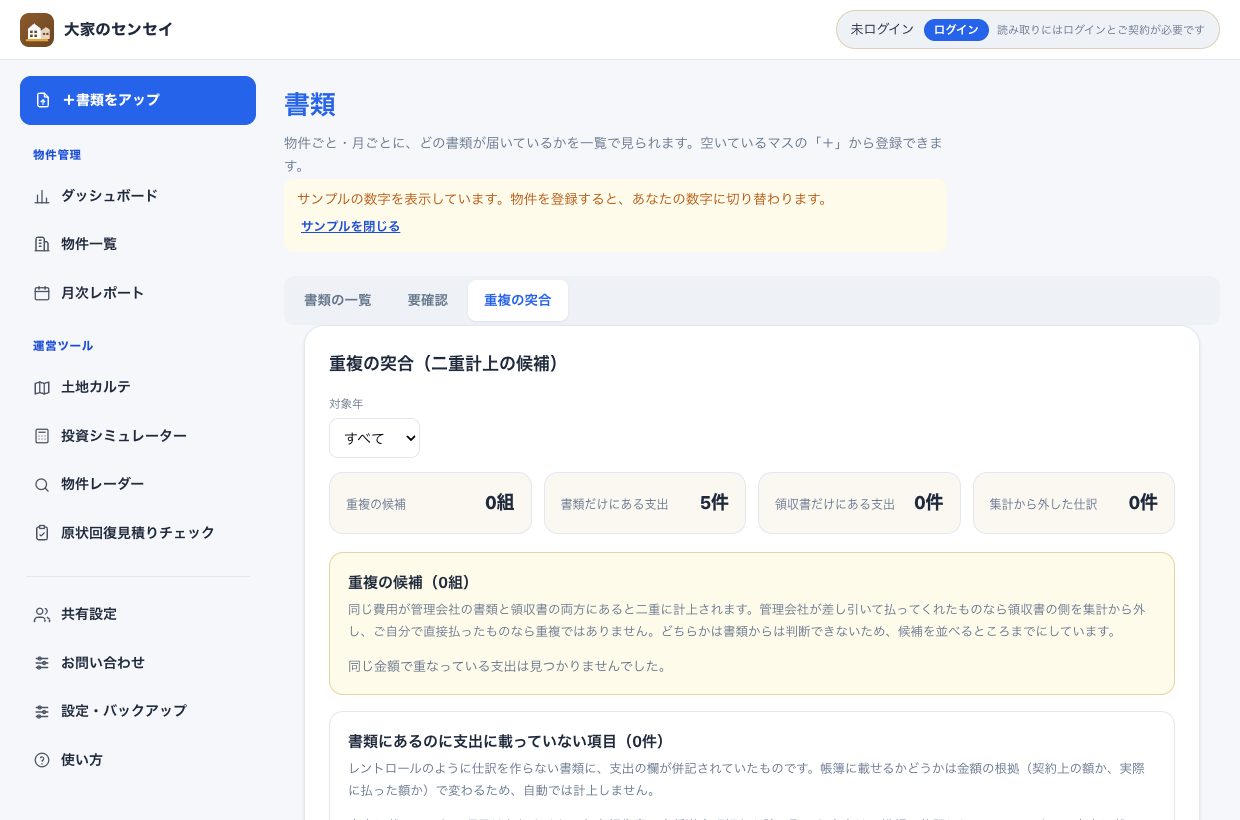This screenshot has width=1240, height=820.
Task: Open 原状回復見積りチェック tool
Action: point(138,533)
